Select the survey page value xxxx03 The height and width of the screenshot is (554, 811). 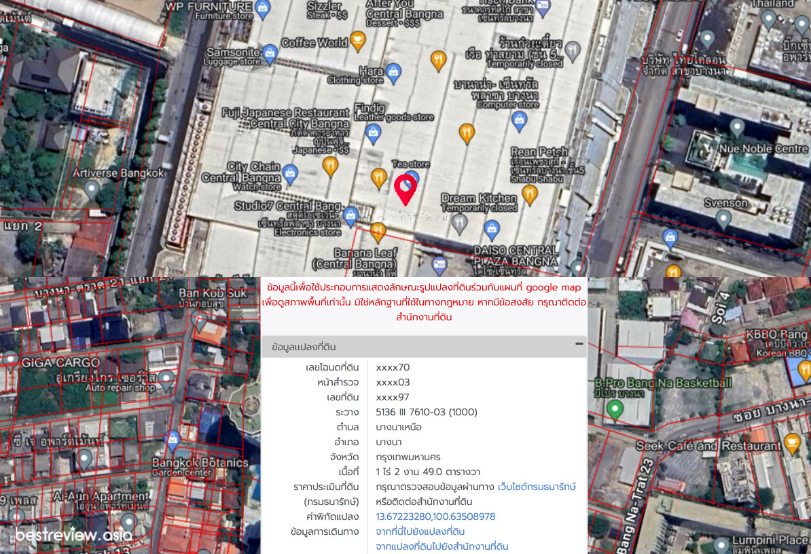point(393,382)
